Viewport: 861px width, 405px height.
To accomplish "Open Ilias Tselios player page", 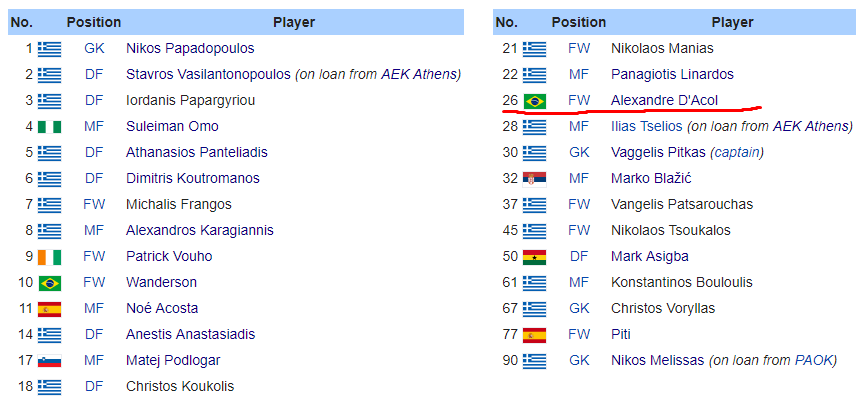I will coord(647,126).
